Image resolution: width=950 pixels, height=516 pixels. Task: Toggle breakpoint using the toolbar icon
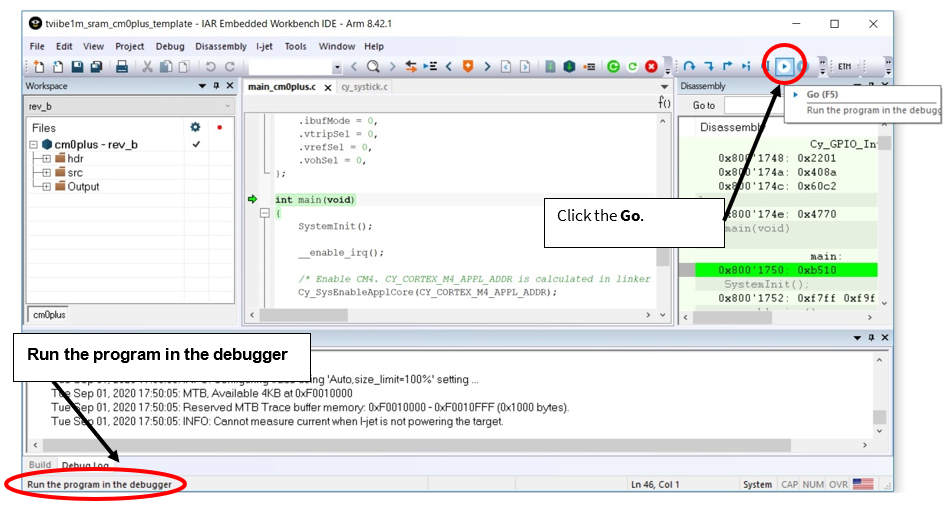(x=589, y=67)
